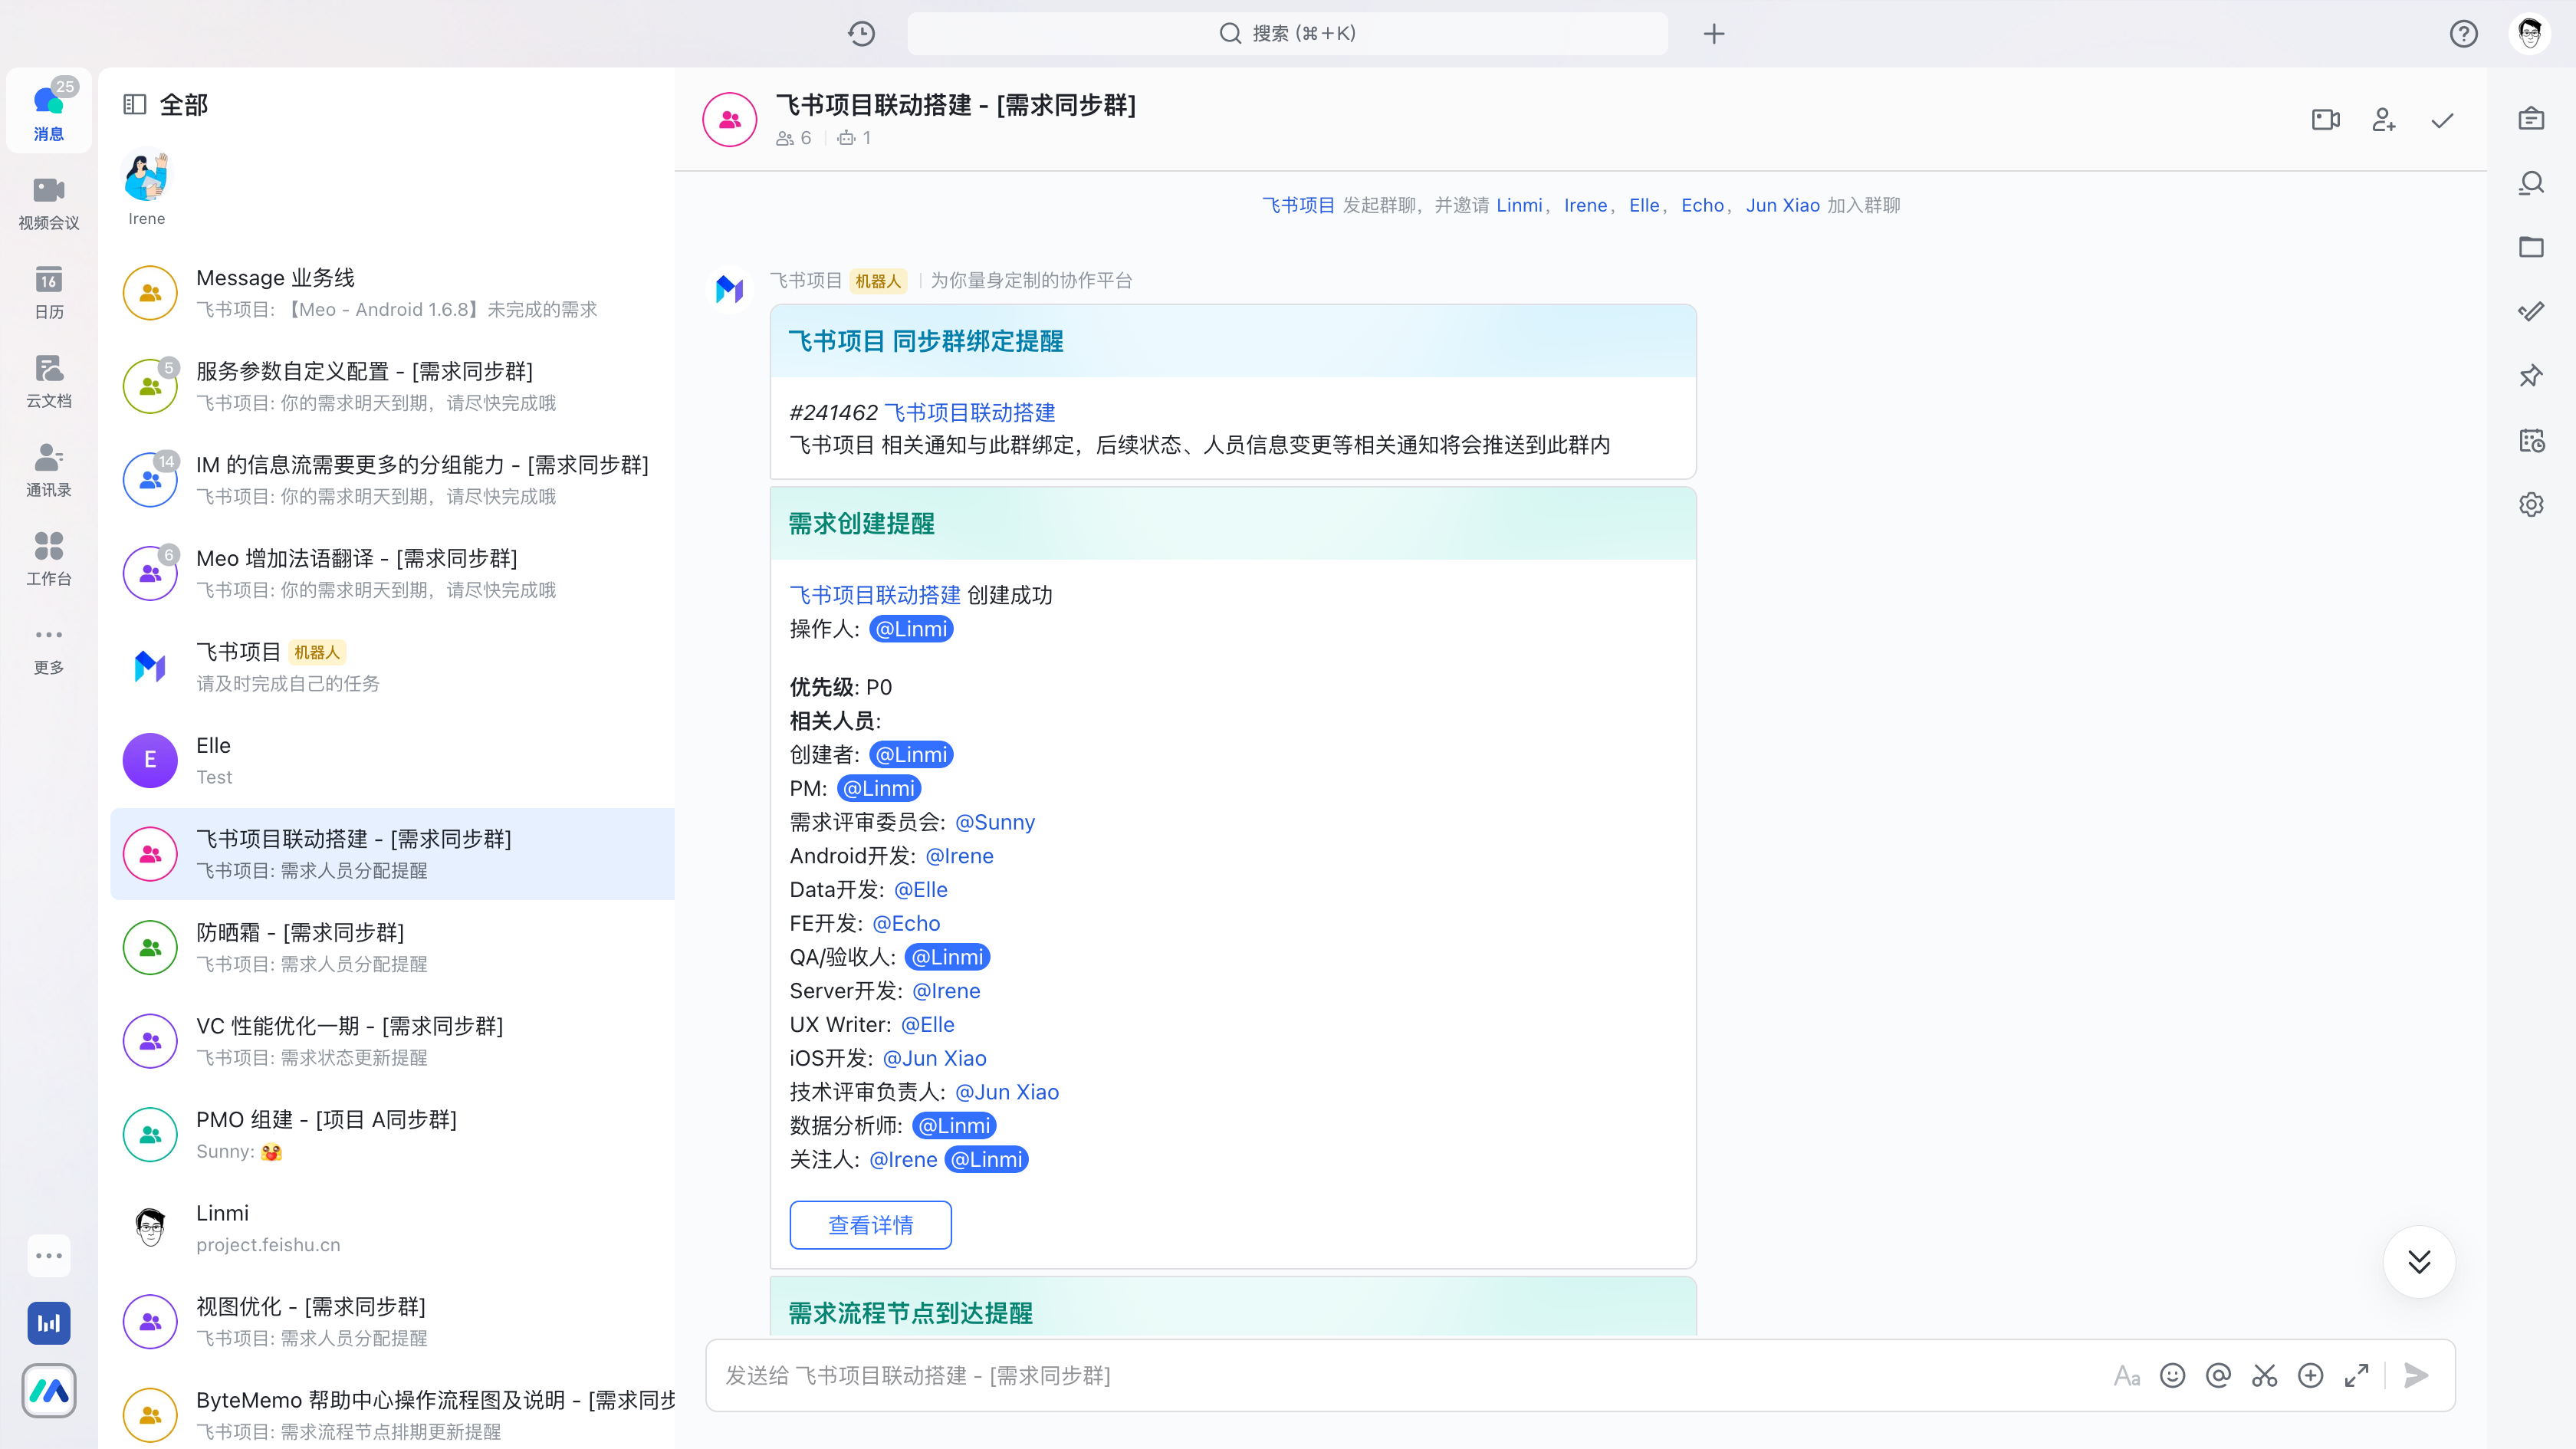Screen dimensions: 2576x1449
Task: Click Jun Xiao in the group creation notice
Action: [1783, 205]
